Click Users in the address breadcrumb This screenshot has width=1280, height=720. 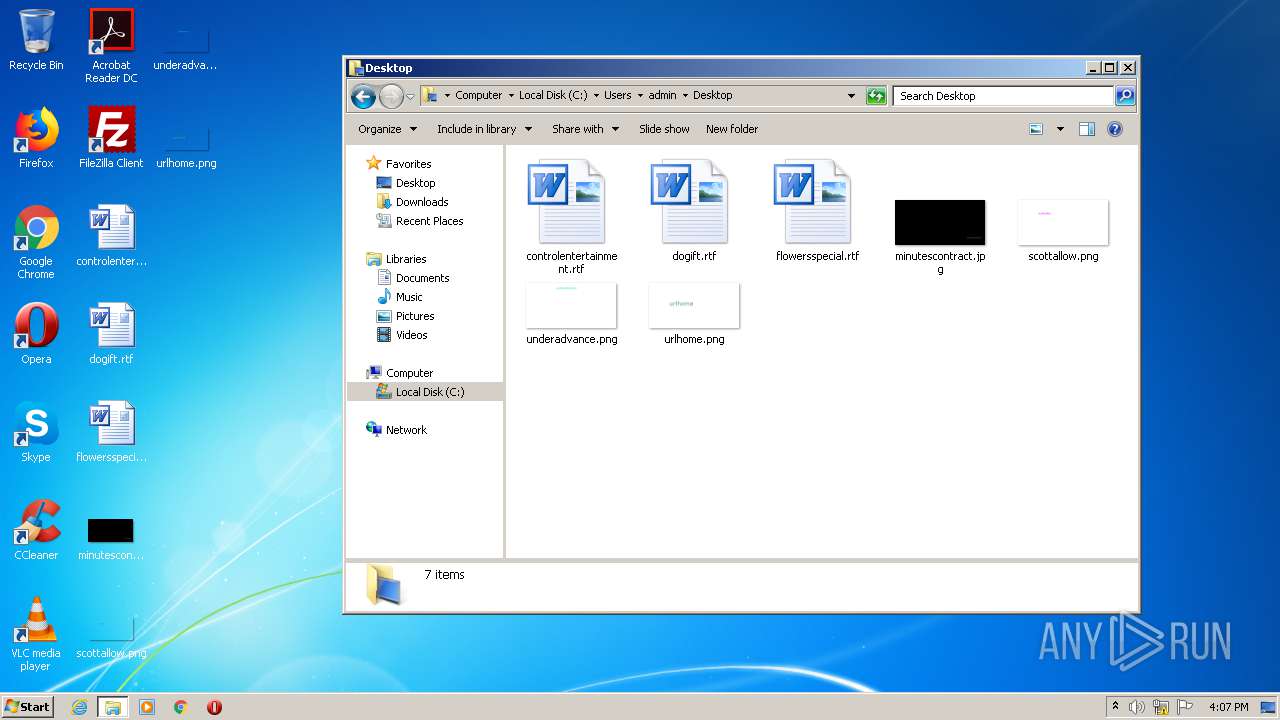(617, 95)
